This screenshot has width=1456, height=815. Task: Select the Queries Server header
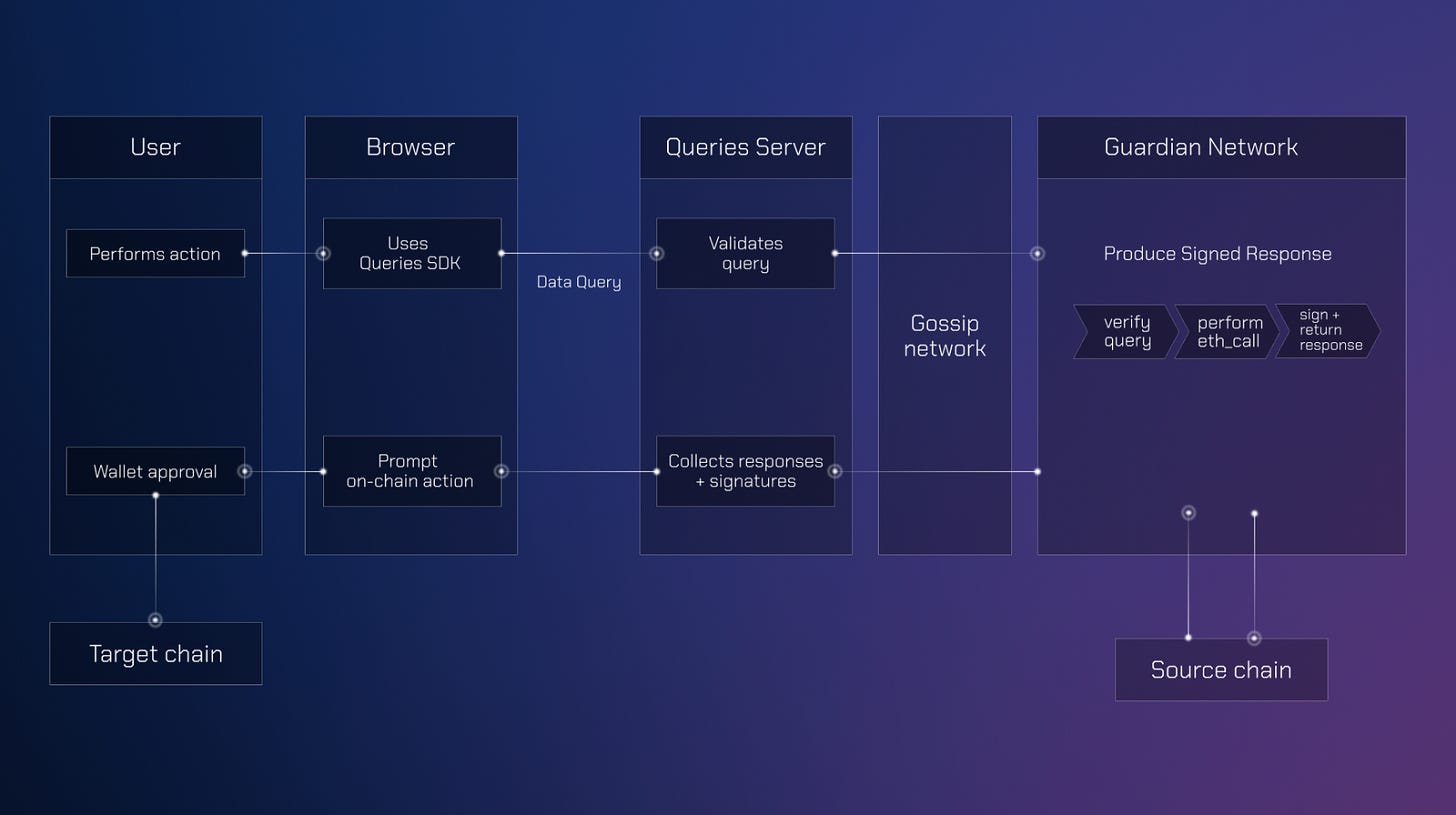point(746,147)
